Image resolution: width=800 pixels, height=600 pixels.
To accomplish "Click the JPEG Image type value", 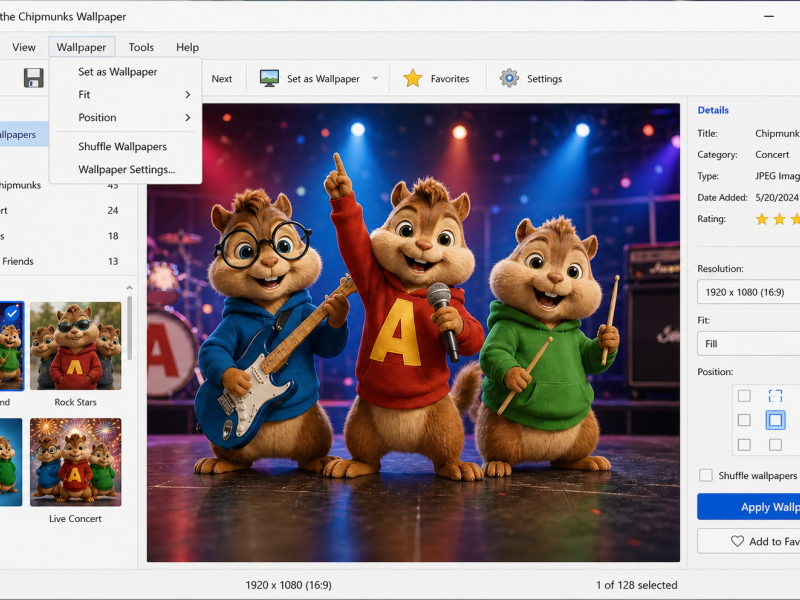I will pos(778,176).
